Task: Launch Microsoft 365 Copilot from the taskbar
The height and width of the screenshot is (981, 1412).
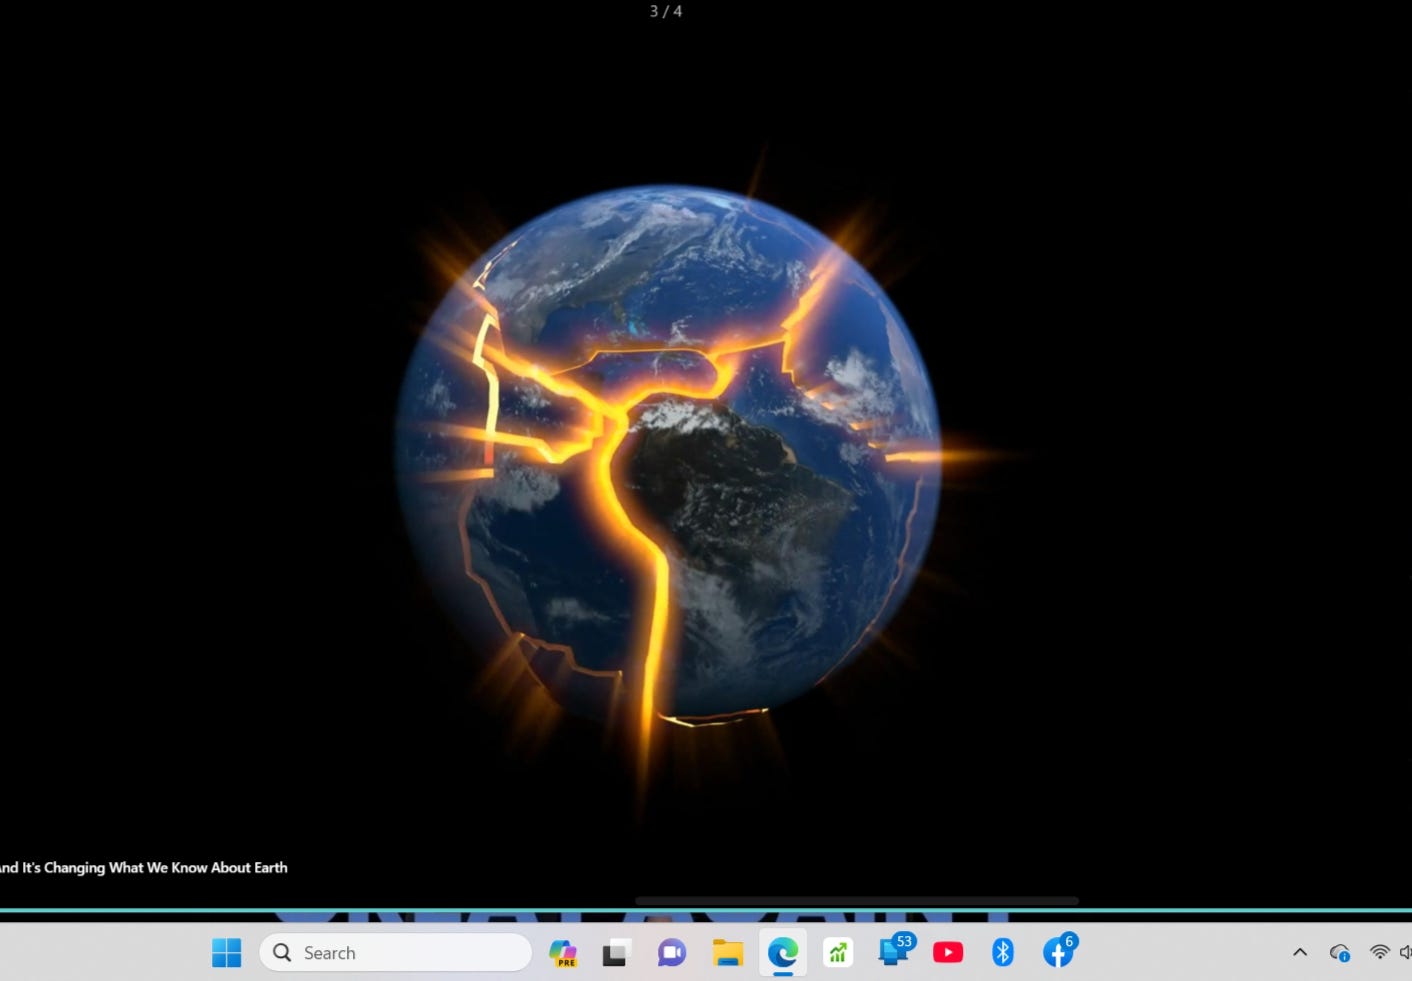Action: point(563,953)
